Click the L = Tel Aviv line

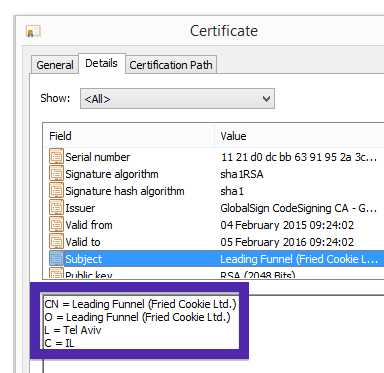73,330
